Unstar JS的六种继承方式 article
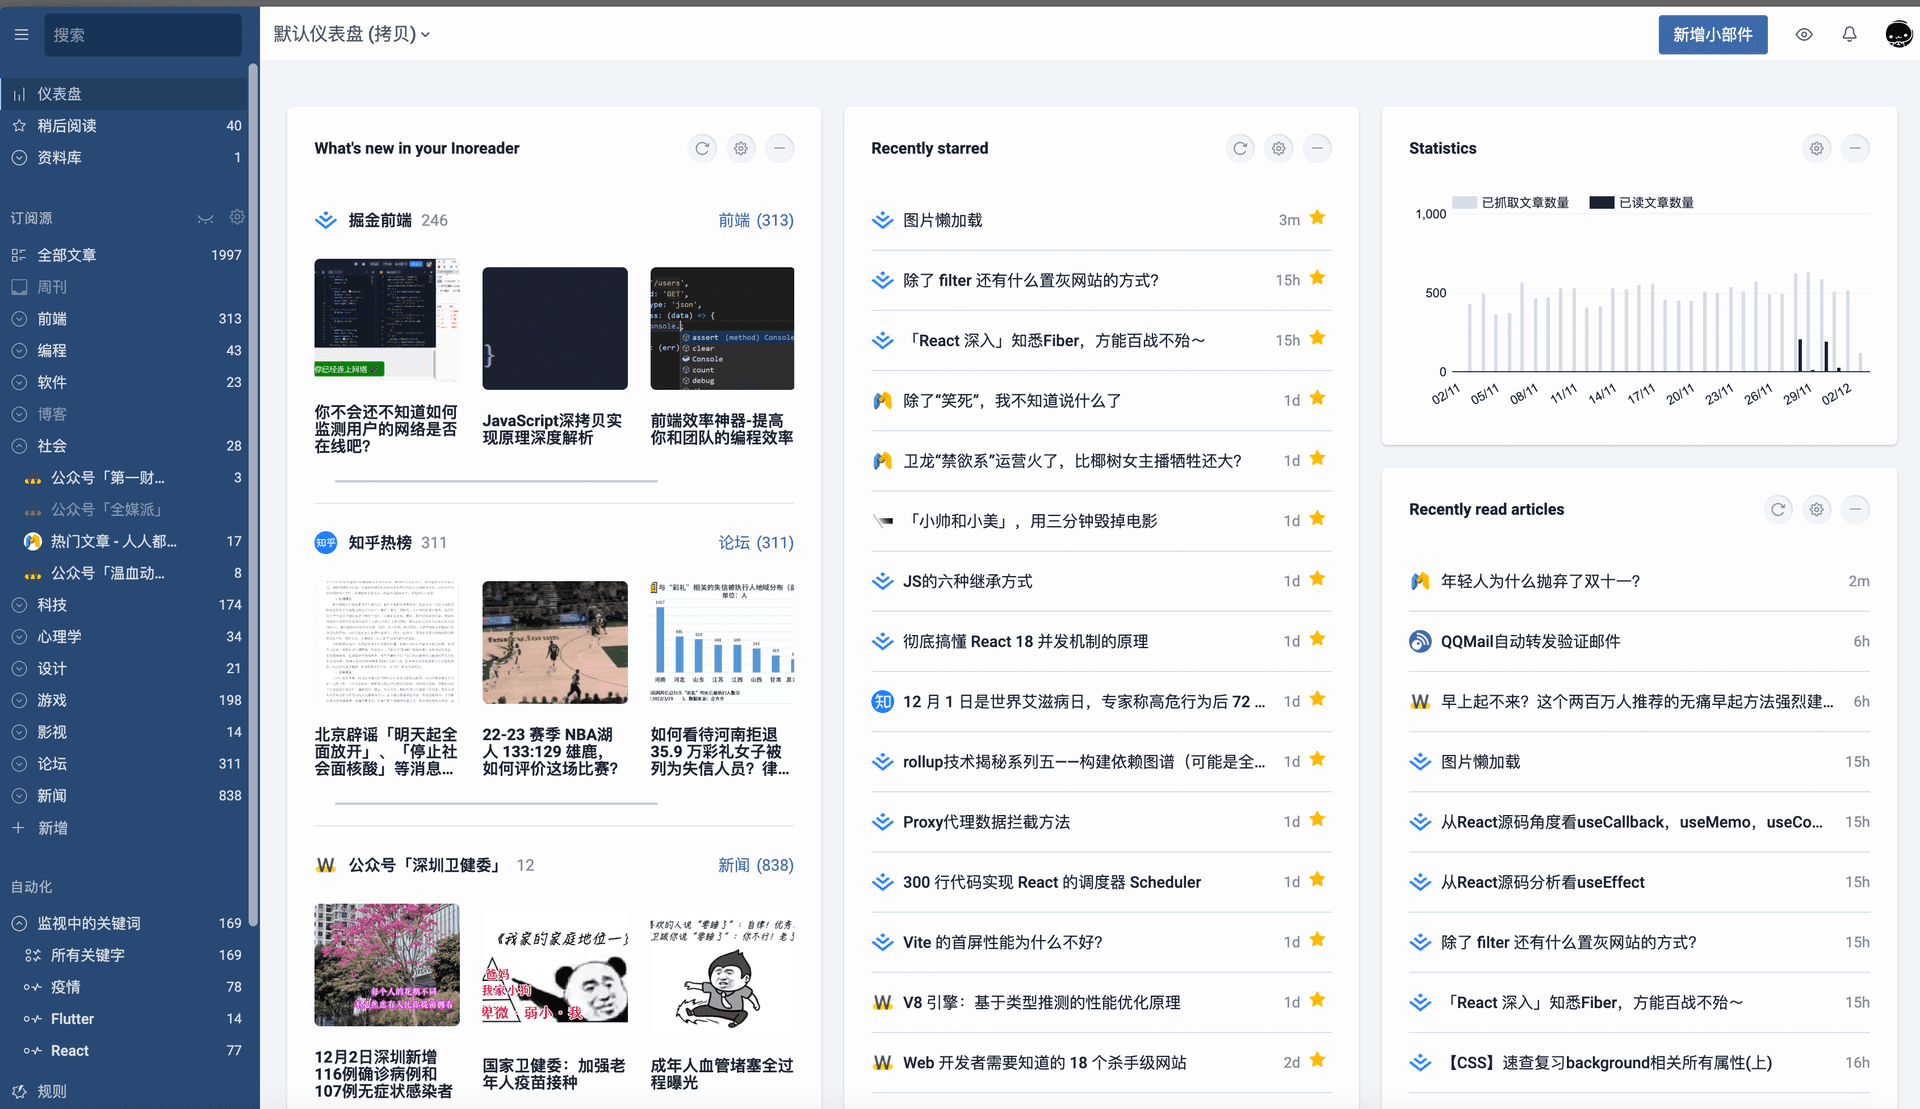This screenshot has width=1920, height=1109. tap(1317, 579)
